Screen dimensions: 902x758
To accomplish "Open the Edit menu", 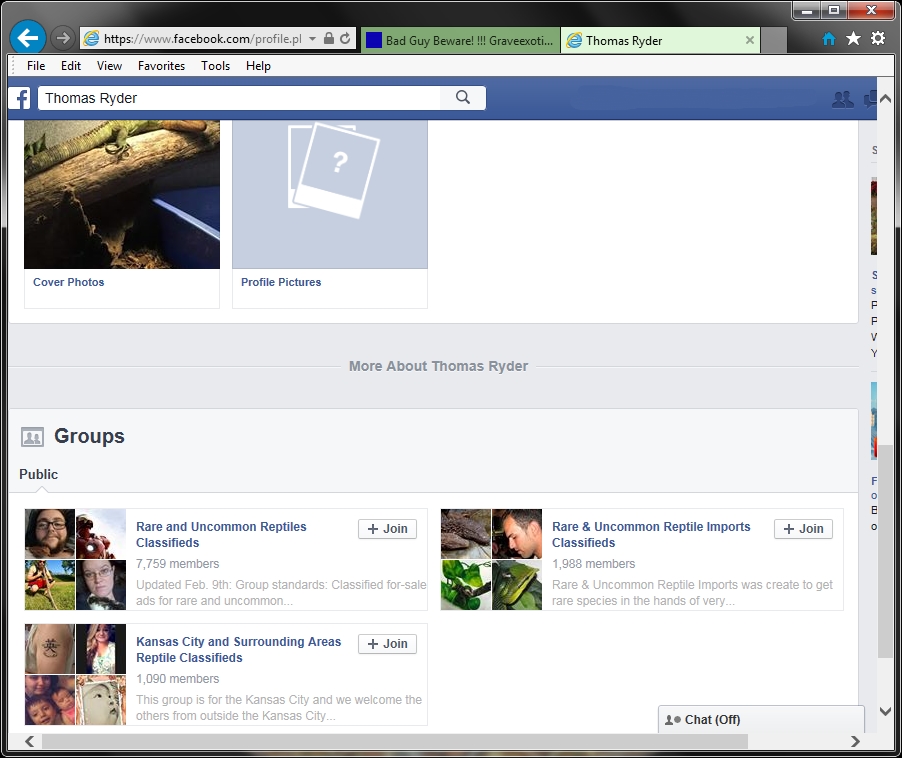I will tap(71, 66).
